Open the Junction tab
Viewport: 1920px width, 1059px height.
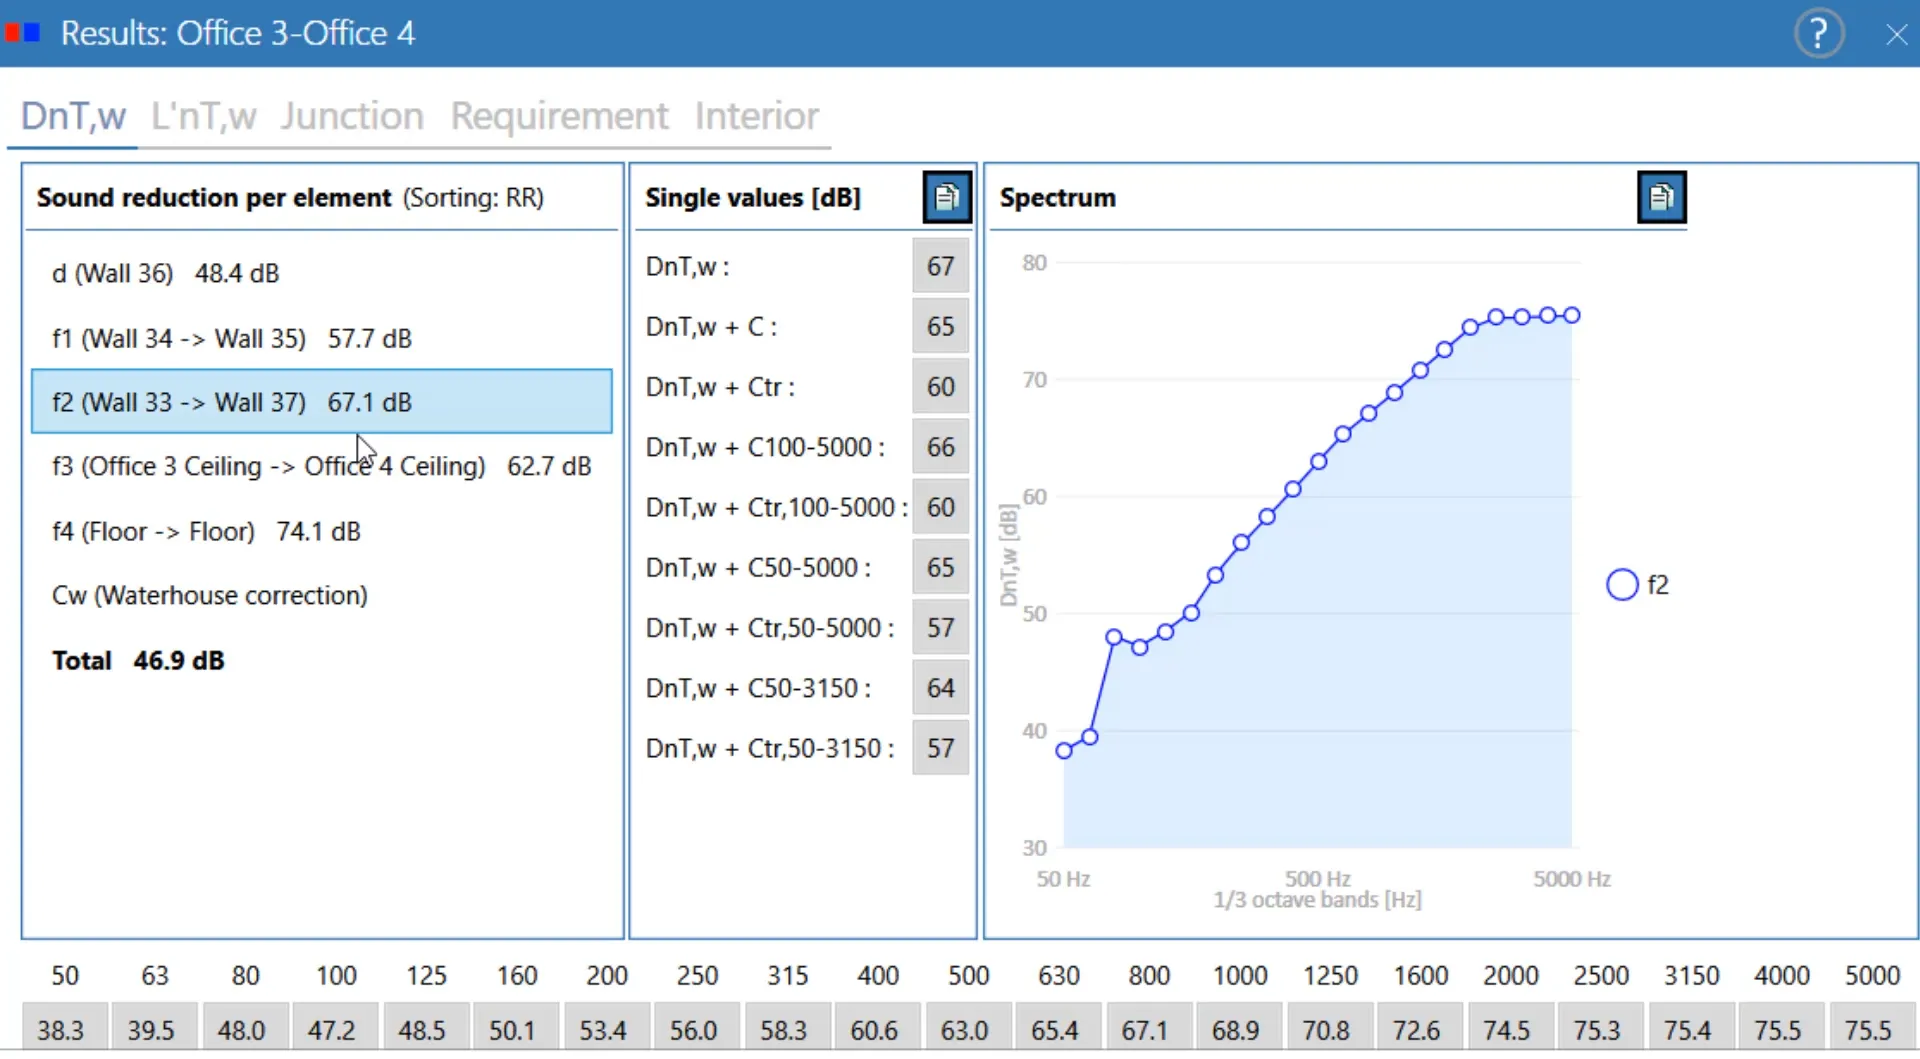click(x=351, y=116)
